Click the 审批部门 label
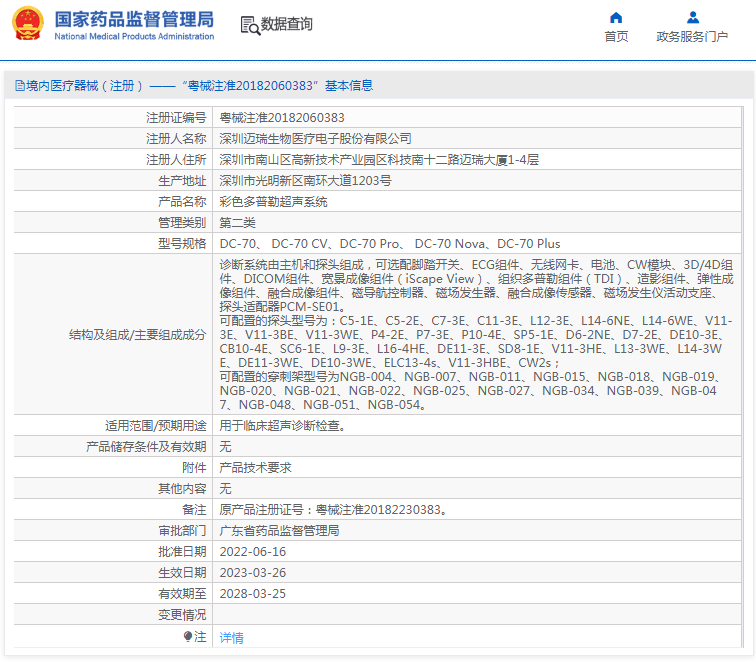This screenshot has width=756, height=662. pyautogui.click(x=182, y=531)
